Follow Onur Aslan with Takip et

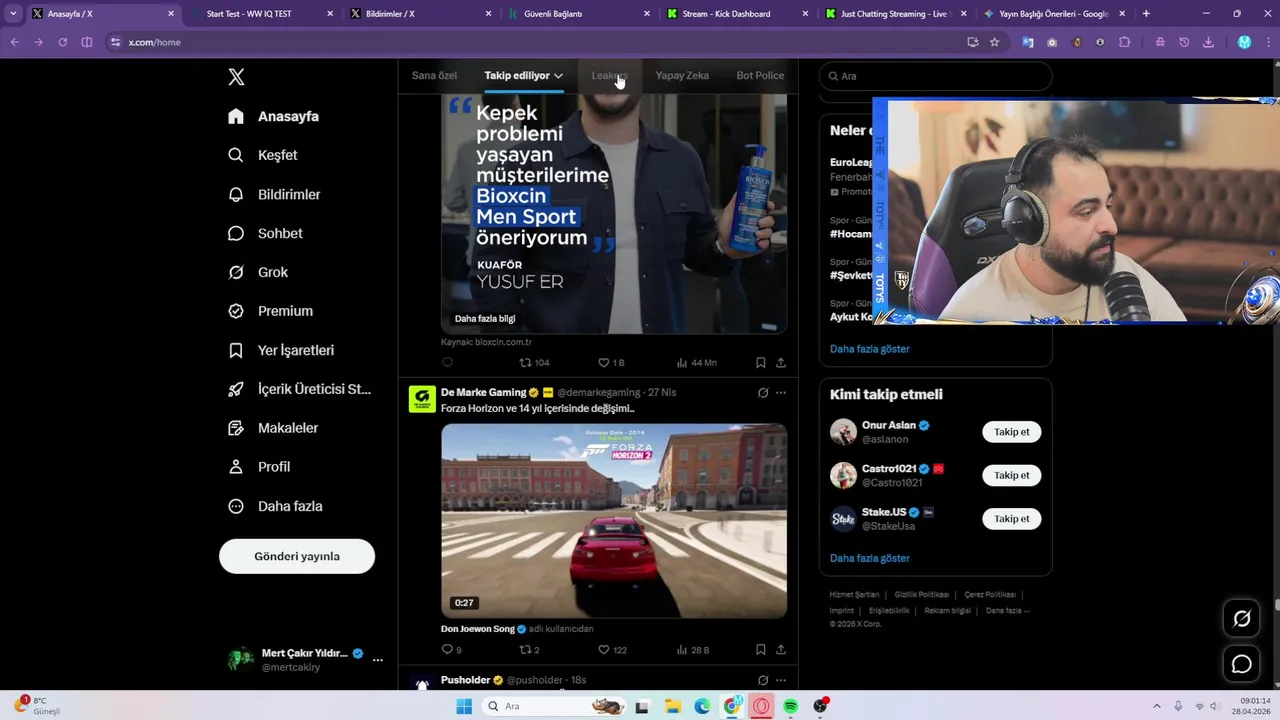(x=1011, y=432)
